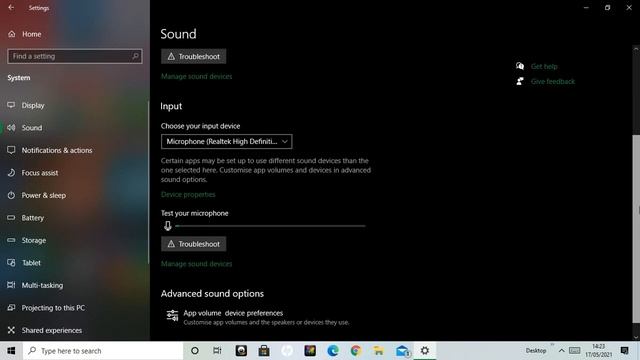
Task: Open Storage settings in the sidebar
Action: point(33,240)
